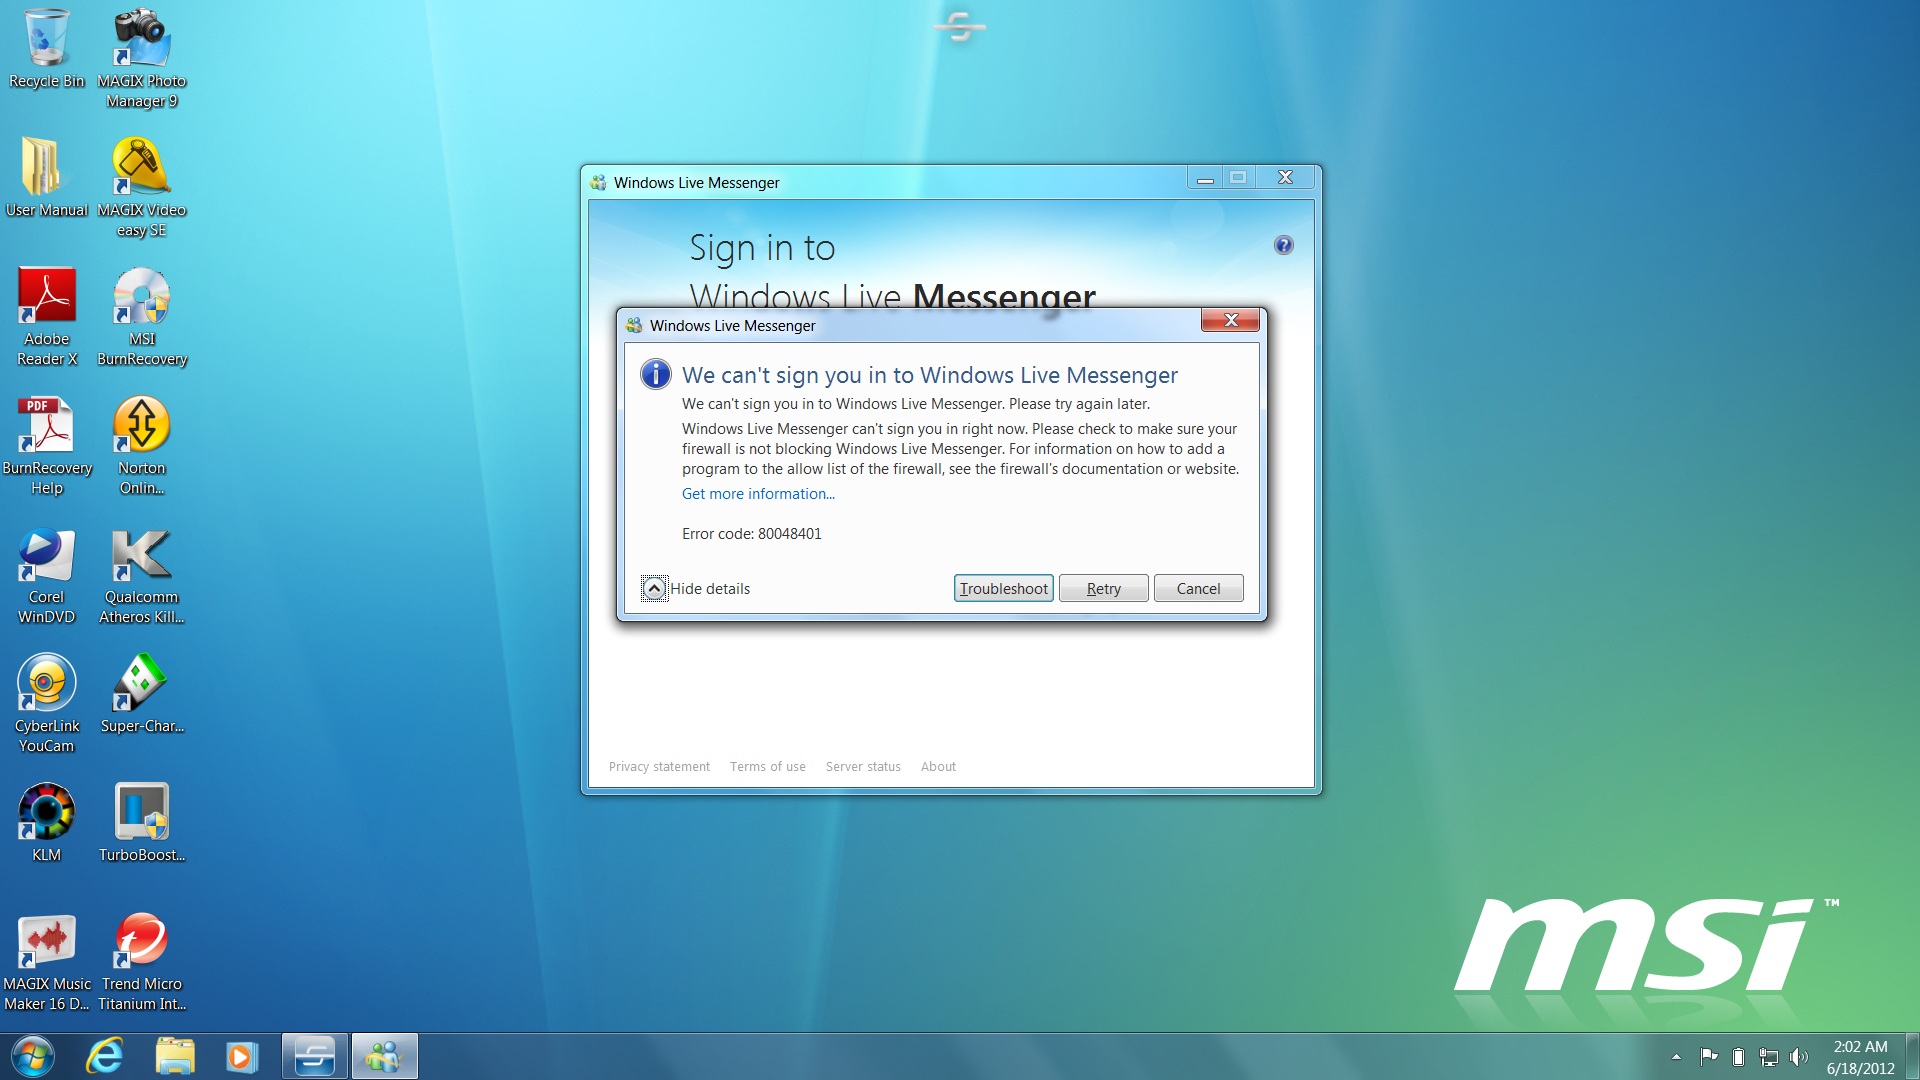Screen dimensions: 1920x1080
Task: Click the Internet Explorer taskbar icon
Action: pos(105,1056)
